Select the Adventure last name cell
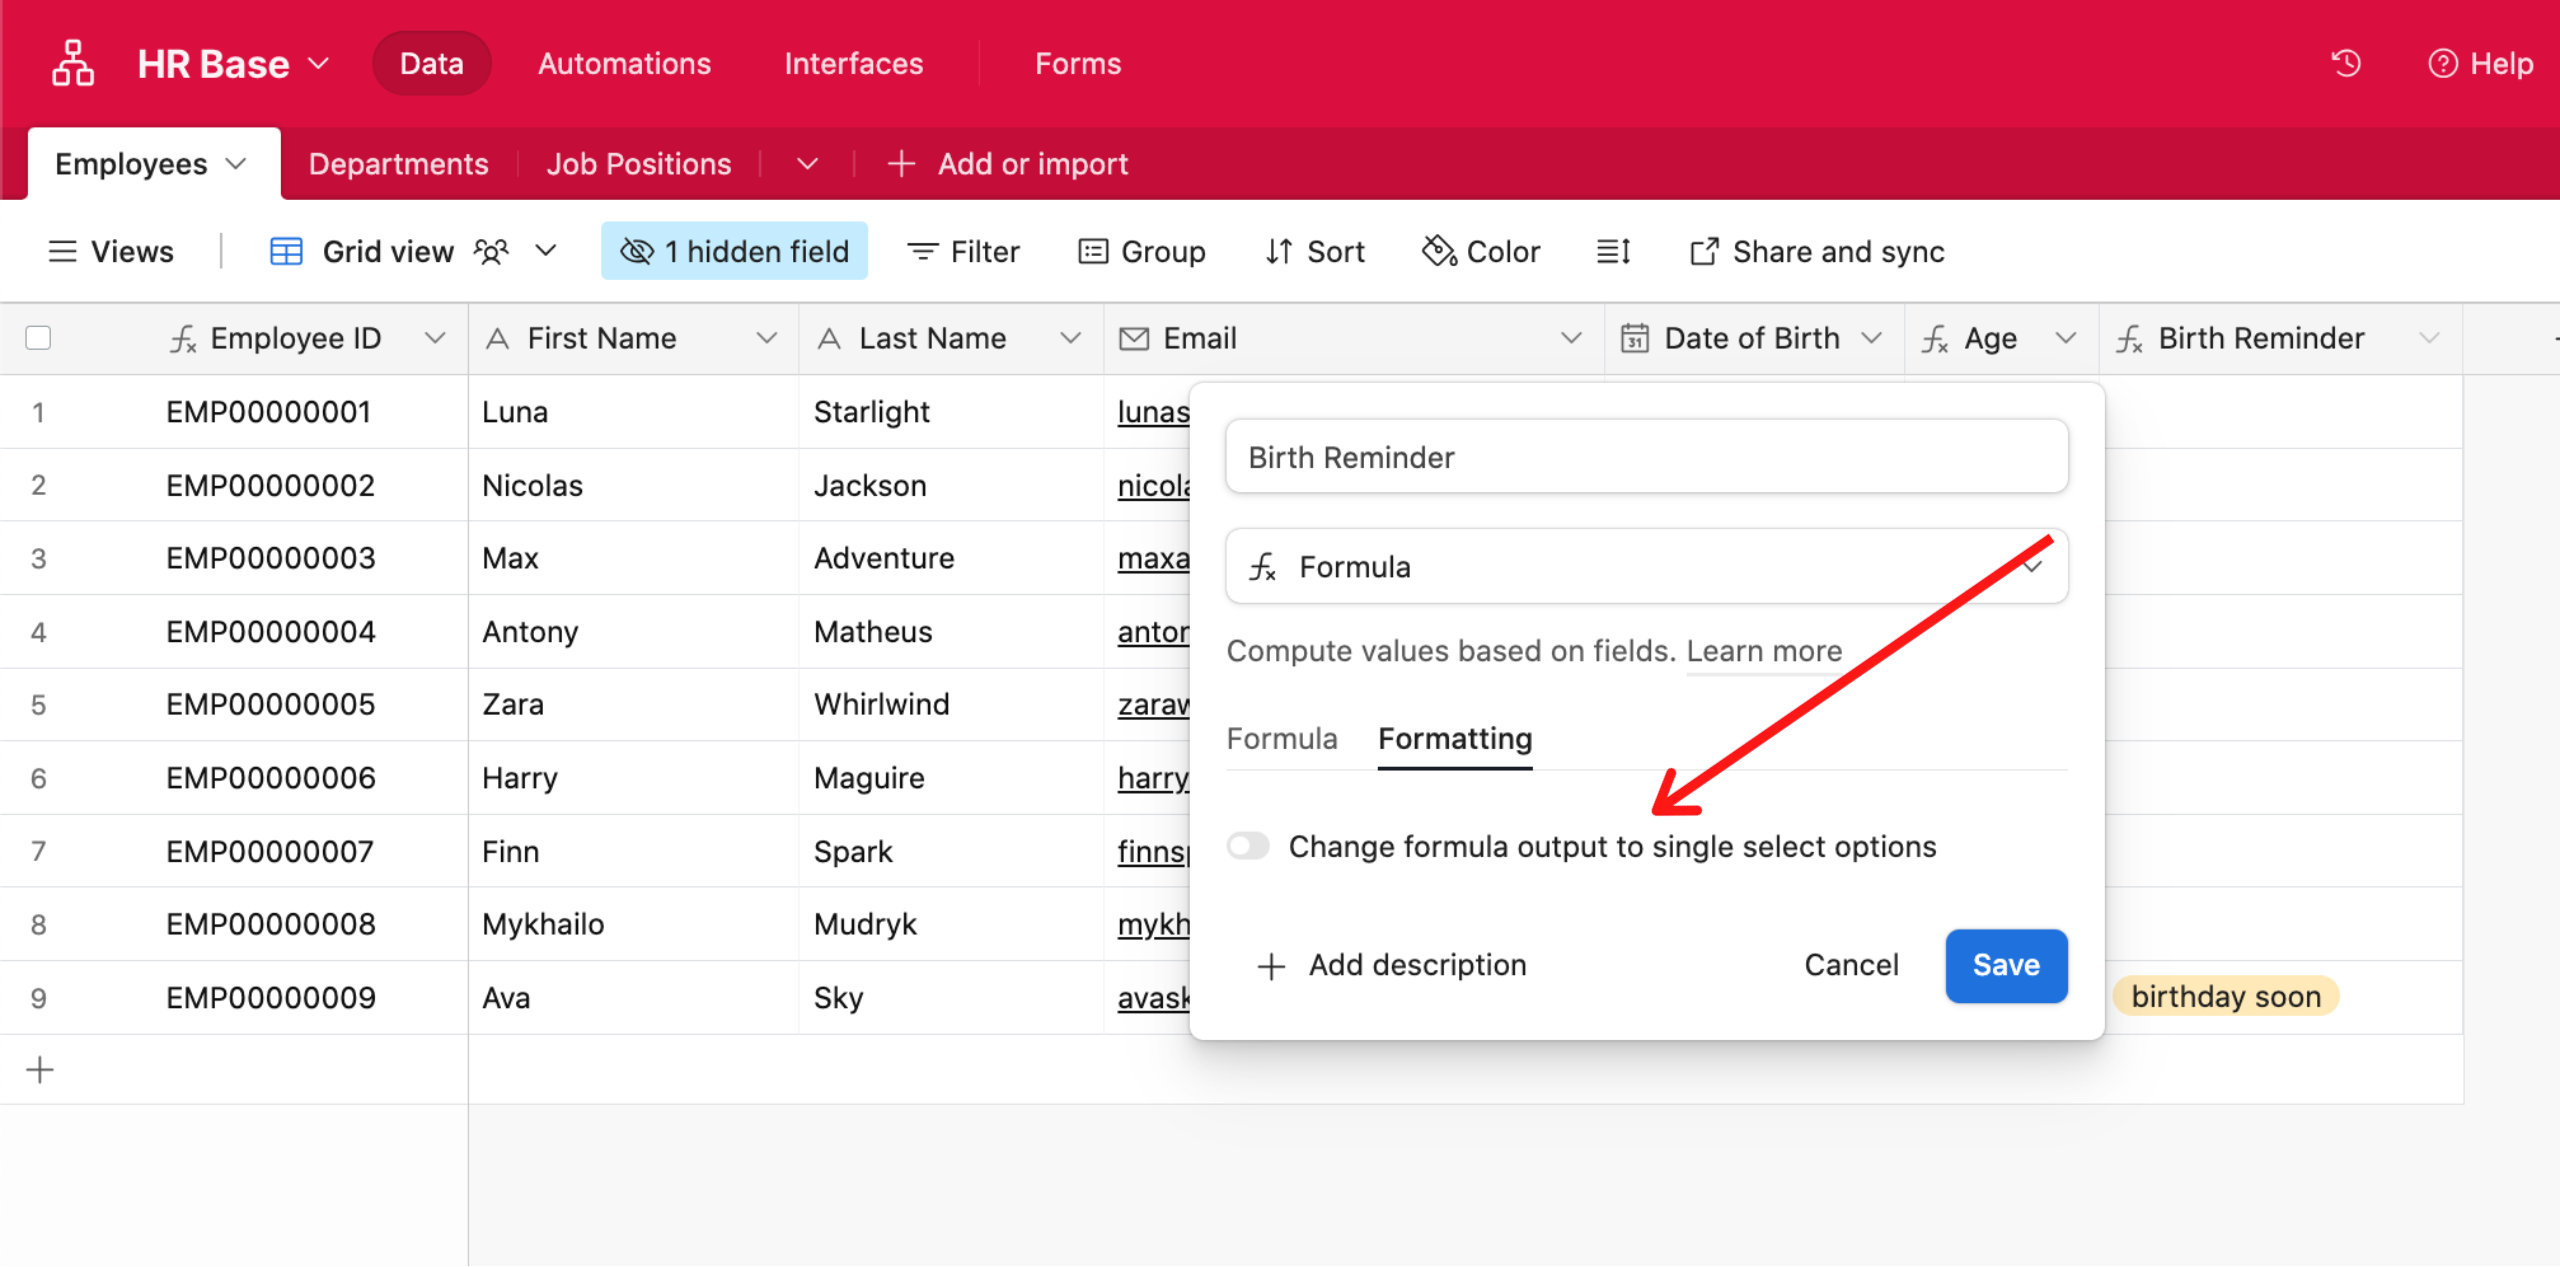 click(952, 559)
